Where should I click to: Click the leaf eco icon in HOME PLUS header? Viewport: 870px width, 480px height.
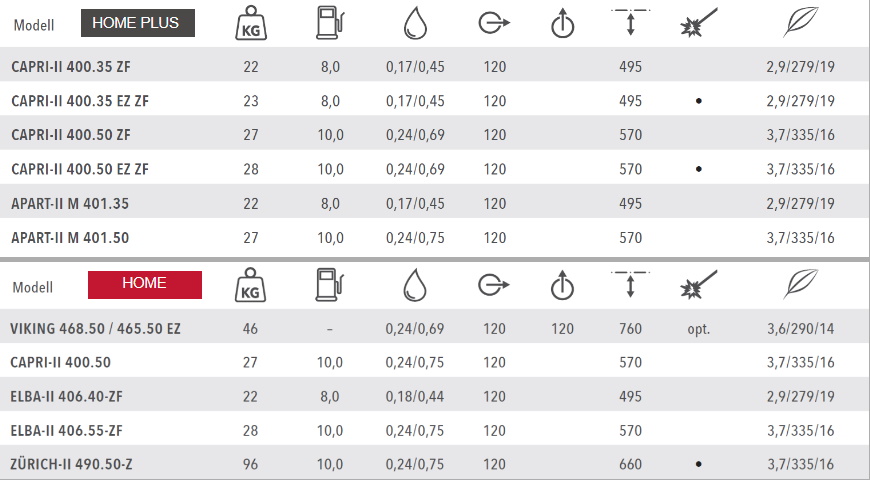[x=801, y=22]
